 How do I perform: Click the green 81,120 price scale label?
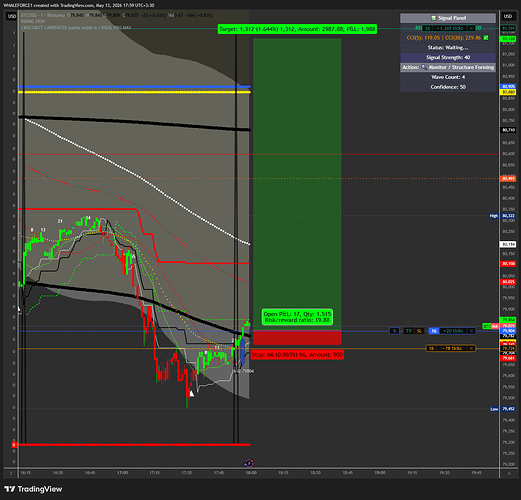click(x=508, y=39)
